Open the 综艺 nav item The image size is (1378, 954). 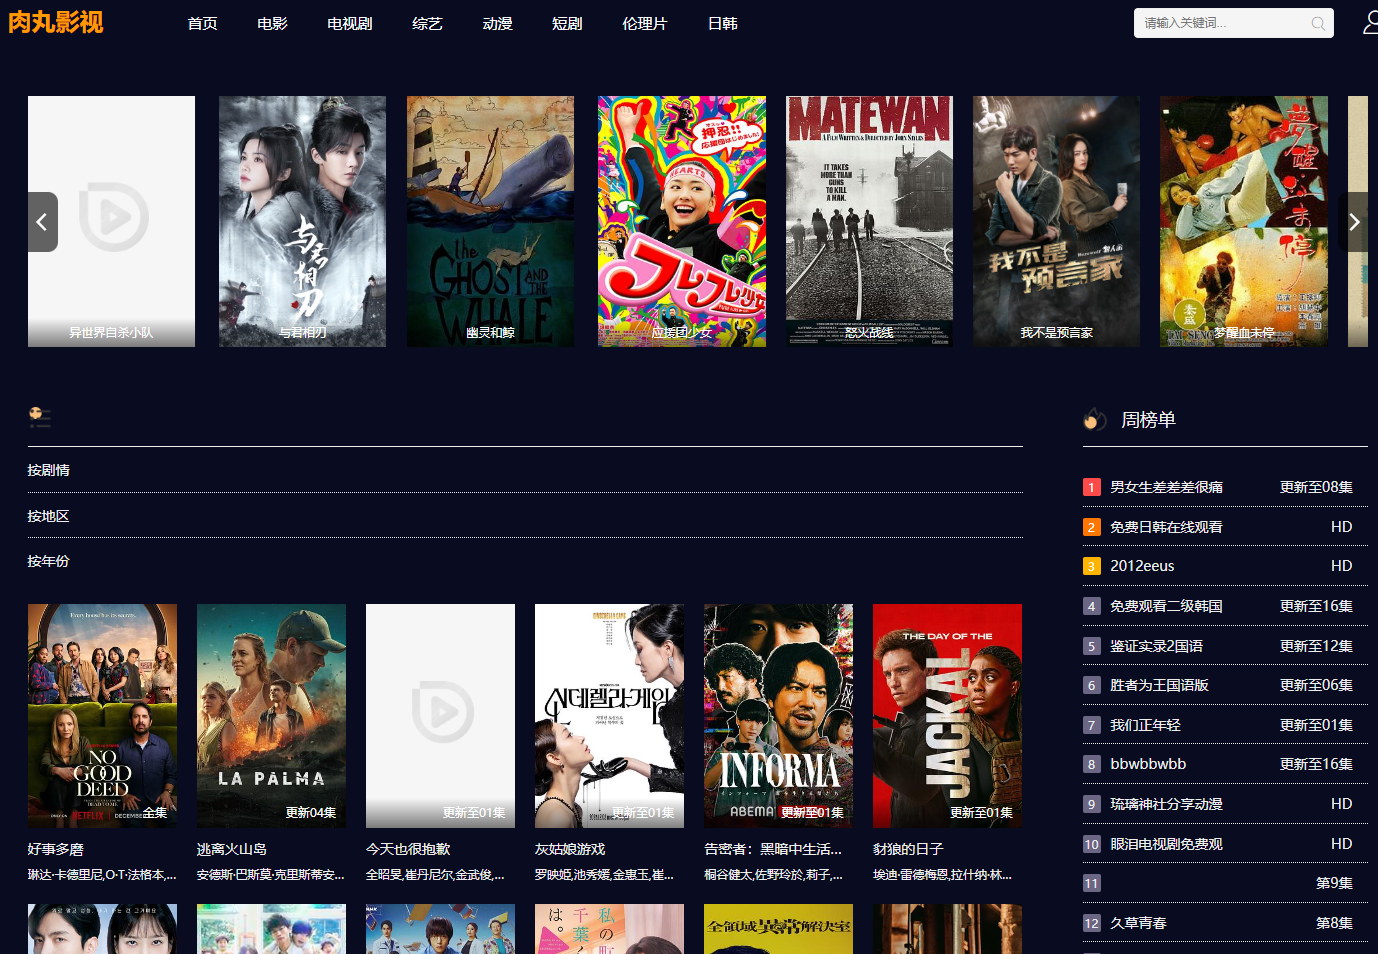(427, 23)
